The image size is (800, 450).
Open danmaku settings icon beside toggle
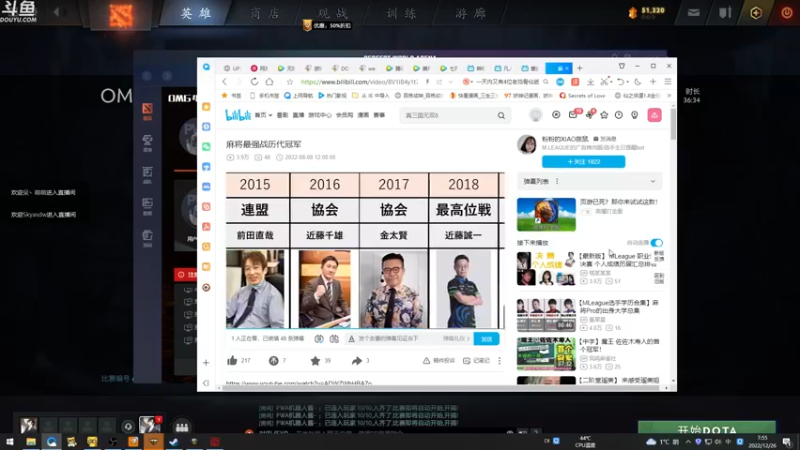pyautogui.click(x=334, y=339)
